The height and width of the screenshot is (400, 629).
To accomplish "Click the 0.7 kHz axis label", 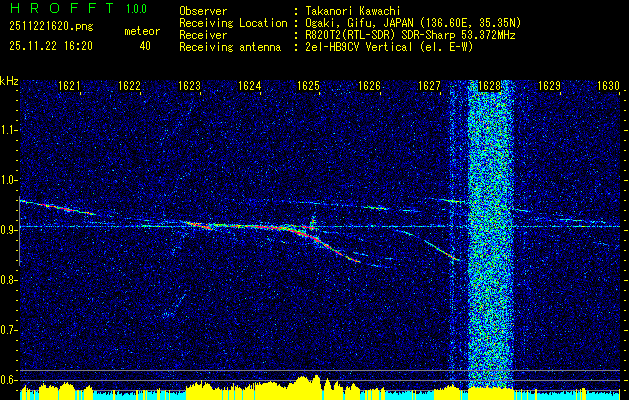I will click(x=8, y=330).
